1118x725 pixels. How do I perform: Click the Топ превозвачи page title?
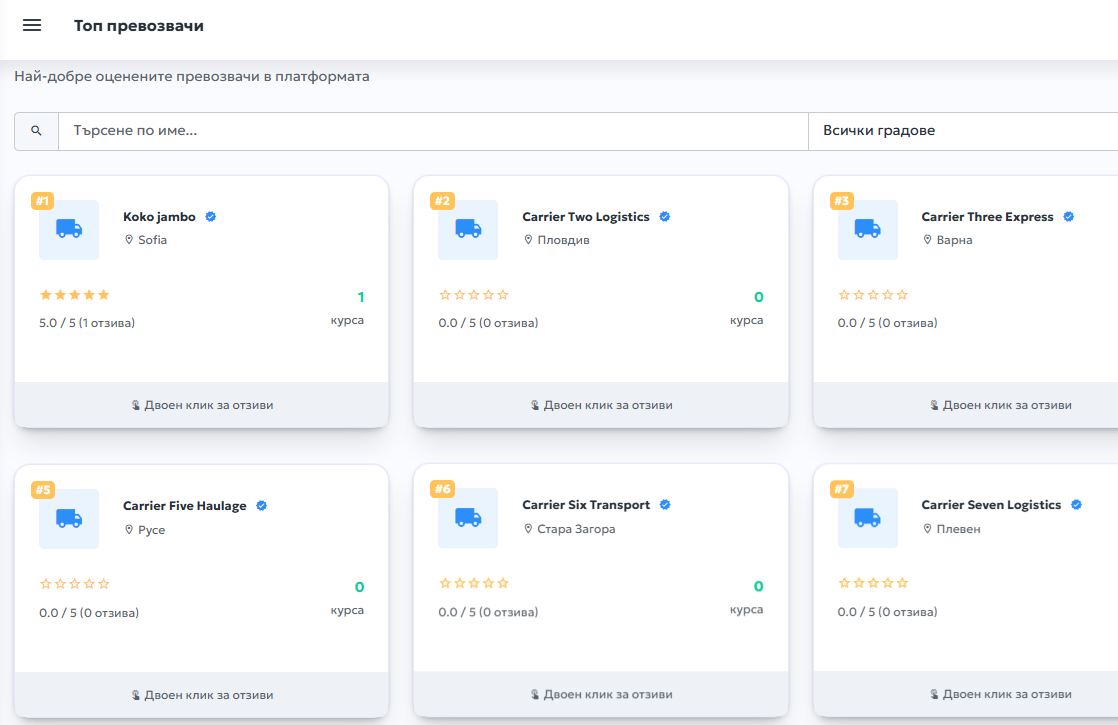[139, 26]
